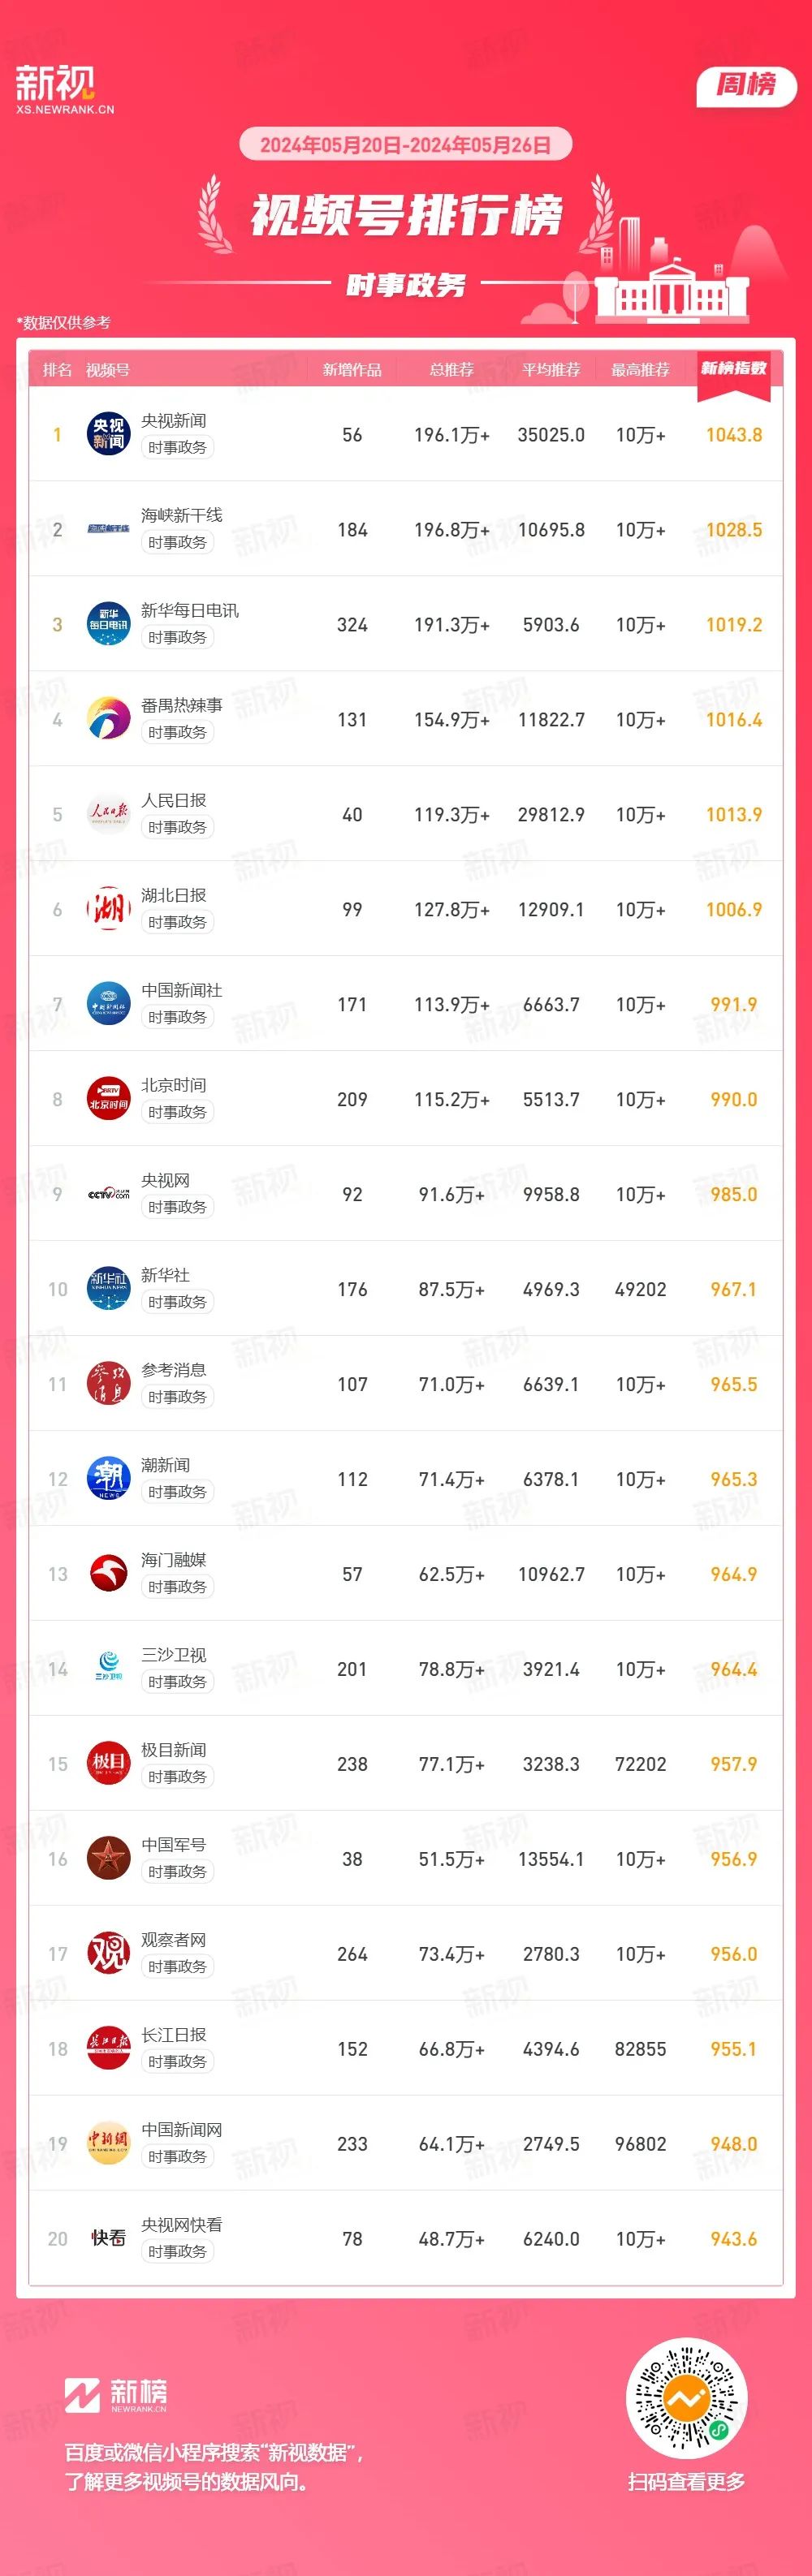
Task: Click the 央视新闻 channel avatar icon
Action: coord(108,434)
